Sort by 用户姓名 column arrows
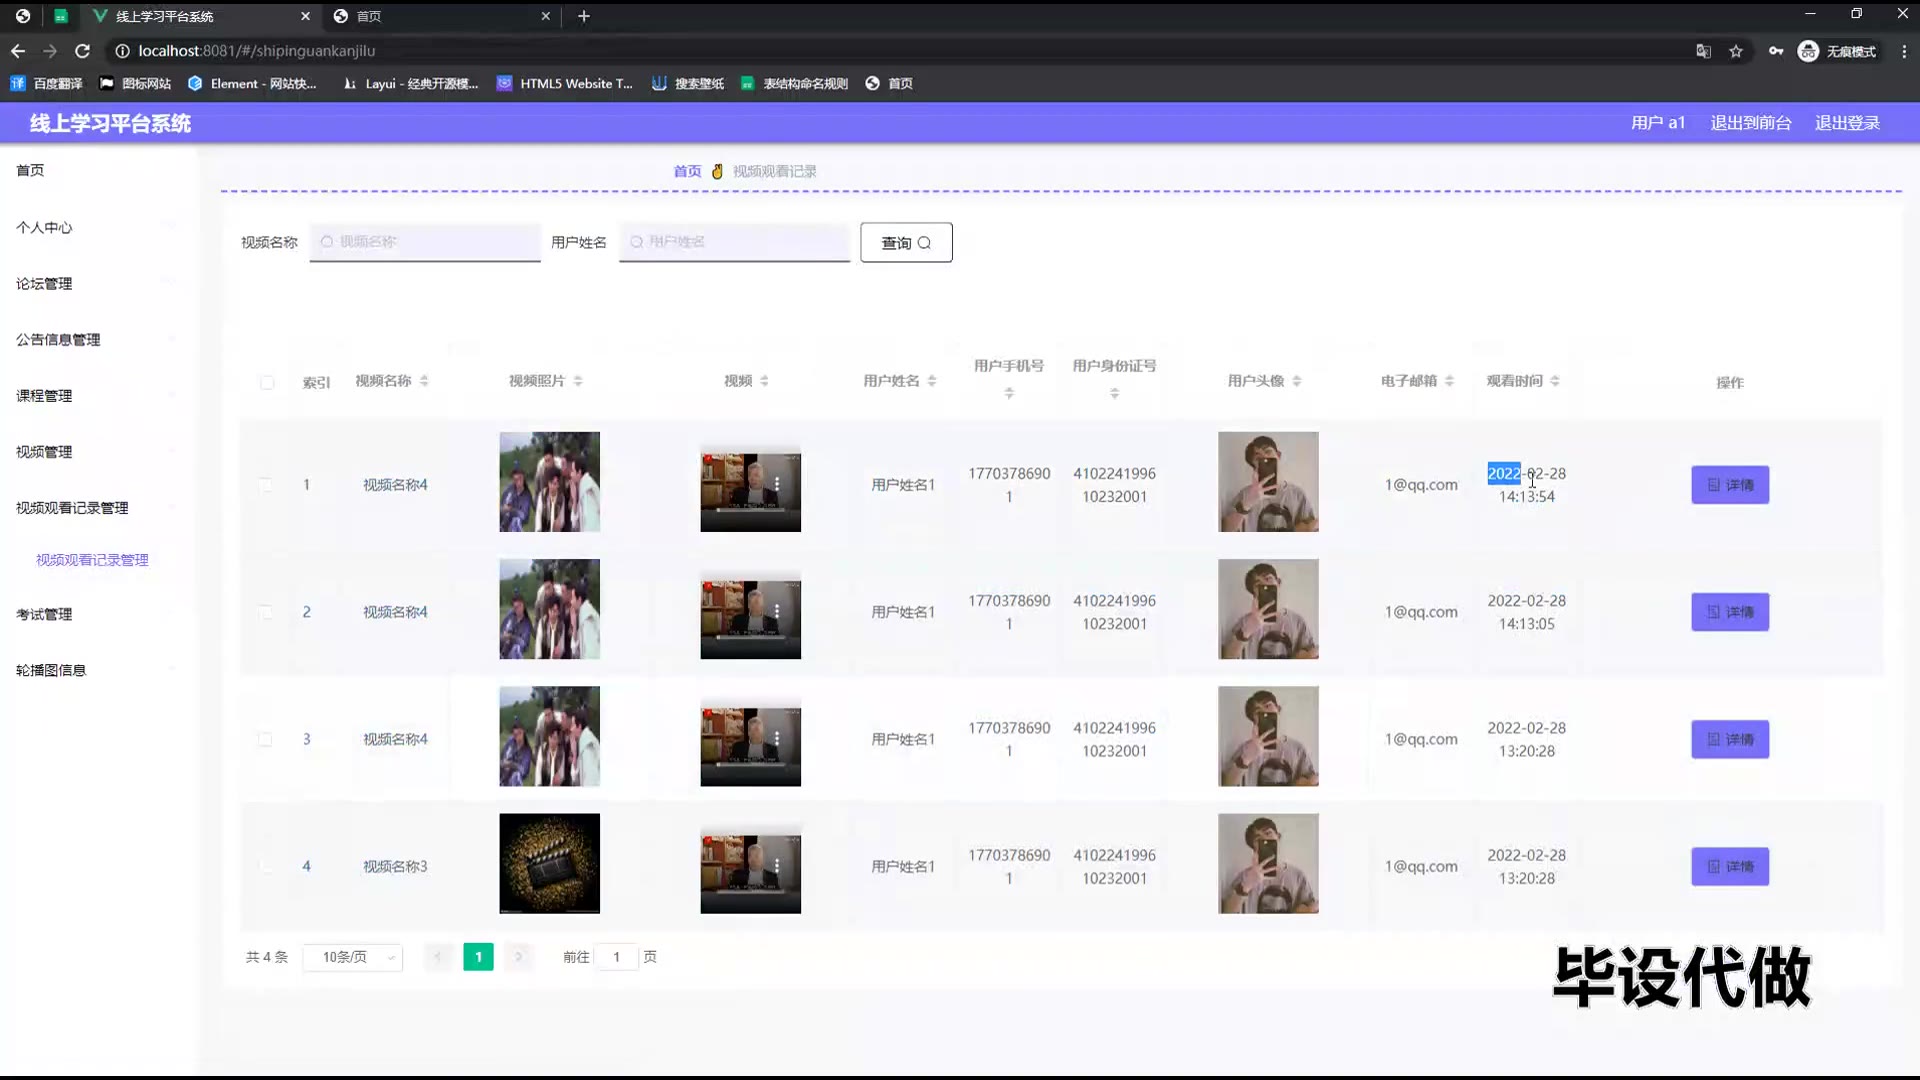Image resolution: width=1920 pixels, height=1080 pixels. (x=931, y=381)
